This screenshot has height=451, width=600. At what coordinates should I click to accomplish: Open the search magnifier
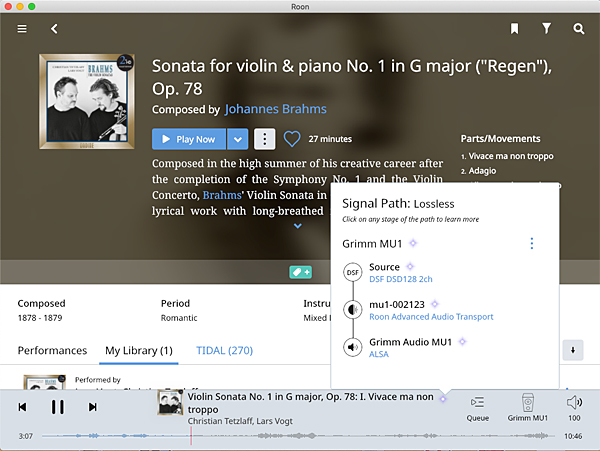coord(579,29)
